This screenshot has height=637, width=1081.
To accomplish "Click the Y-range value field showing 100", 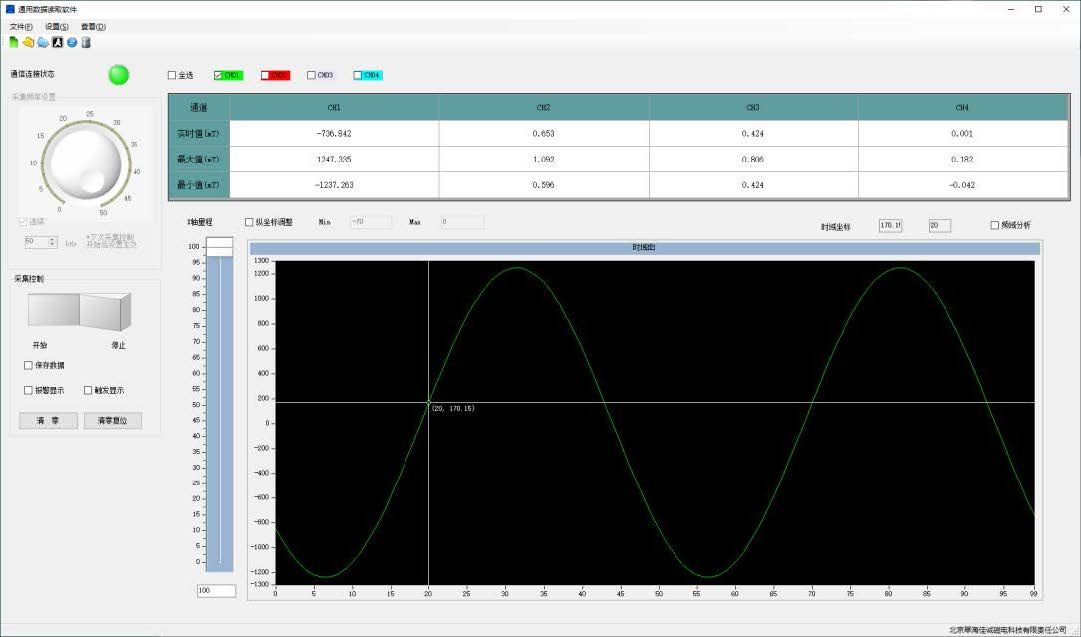I will click(216, 591).
